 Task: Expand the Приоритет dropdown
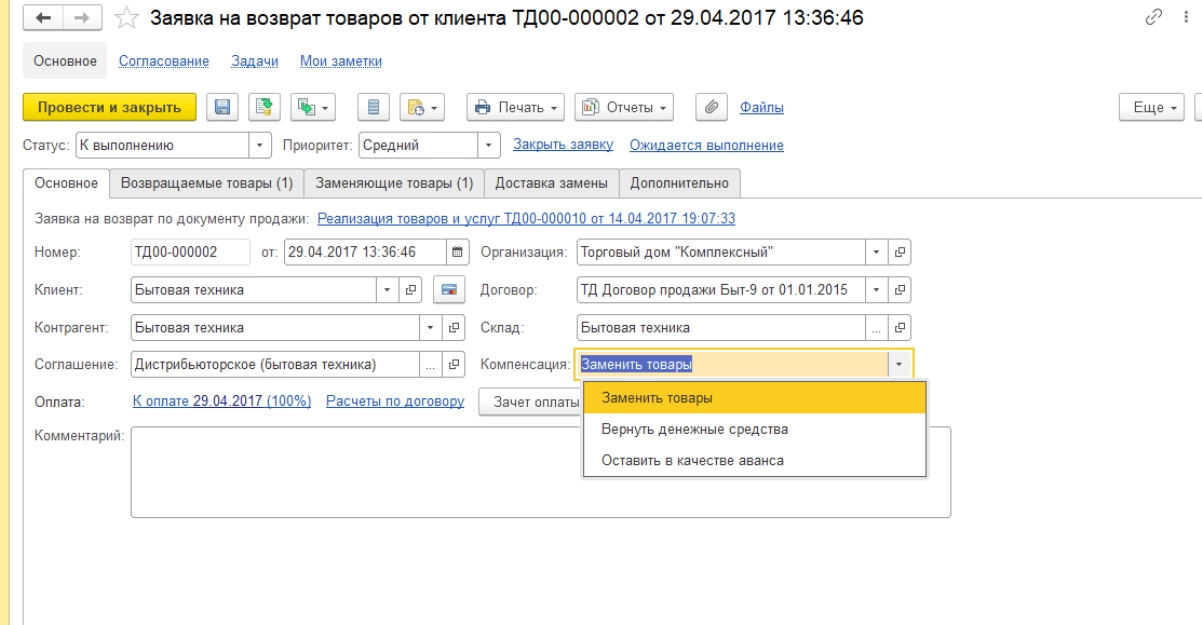(489, 145)
